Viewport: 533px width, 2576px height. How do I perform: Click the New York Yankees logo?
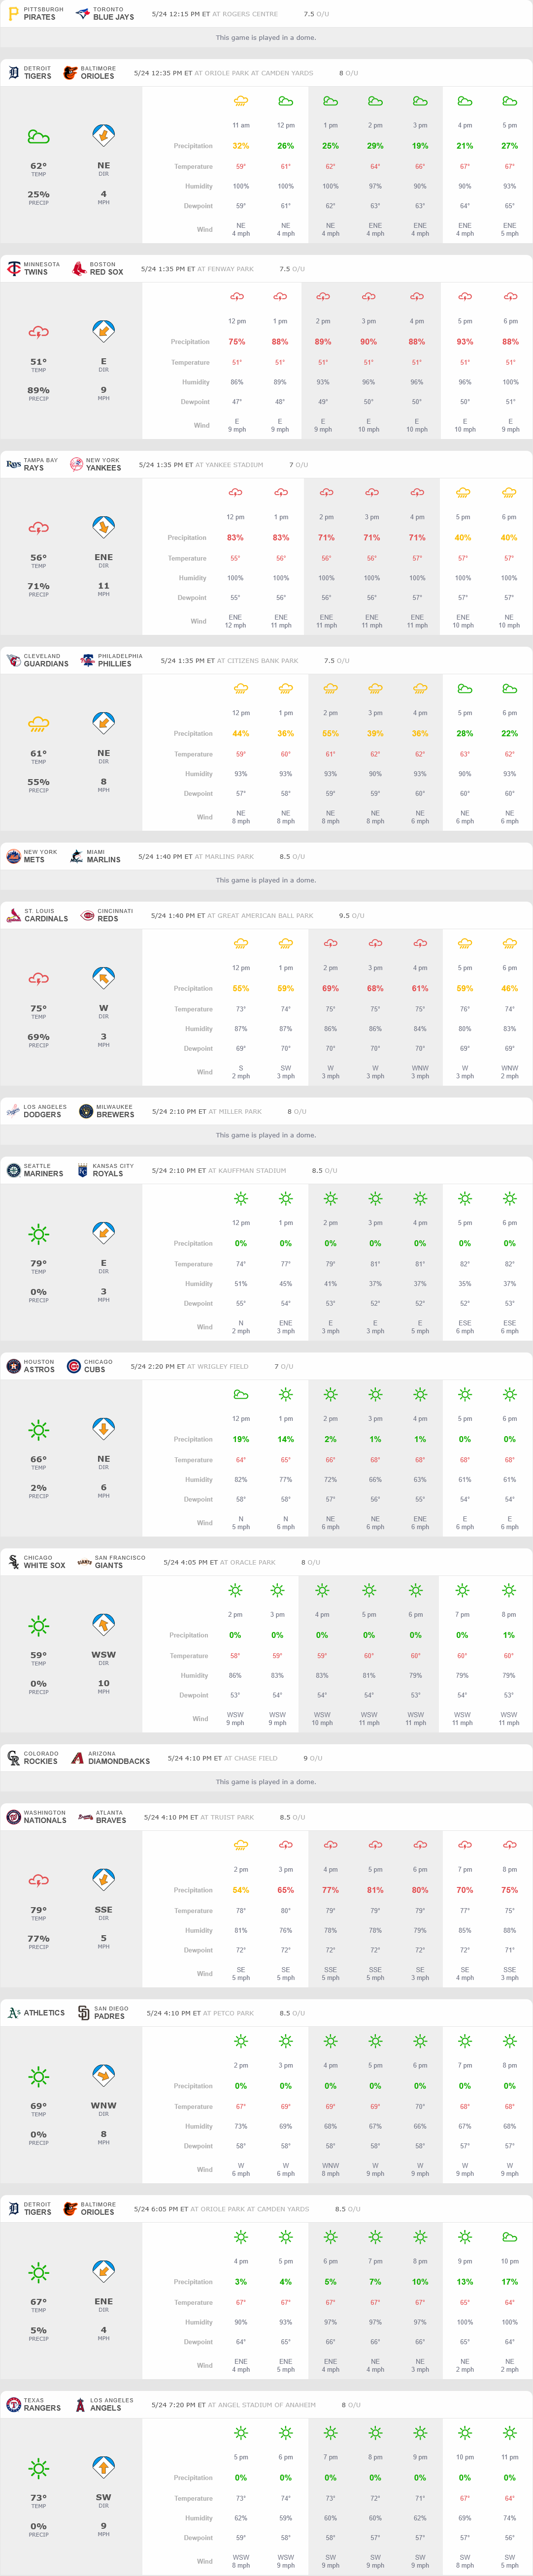(x=76, y=465)
